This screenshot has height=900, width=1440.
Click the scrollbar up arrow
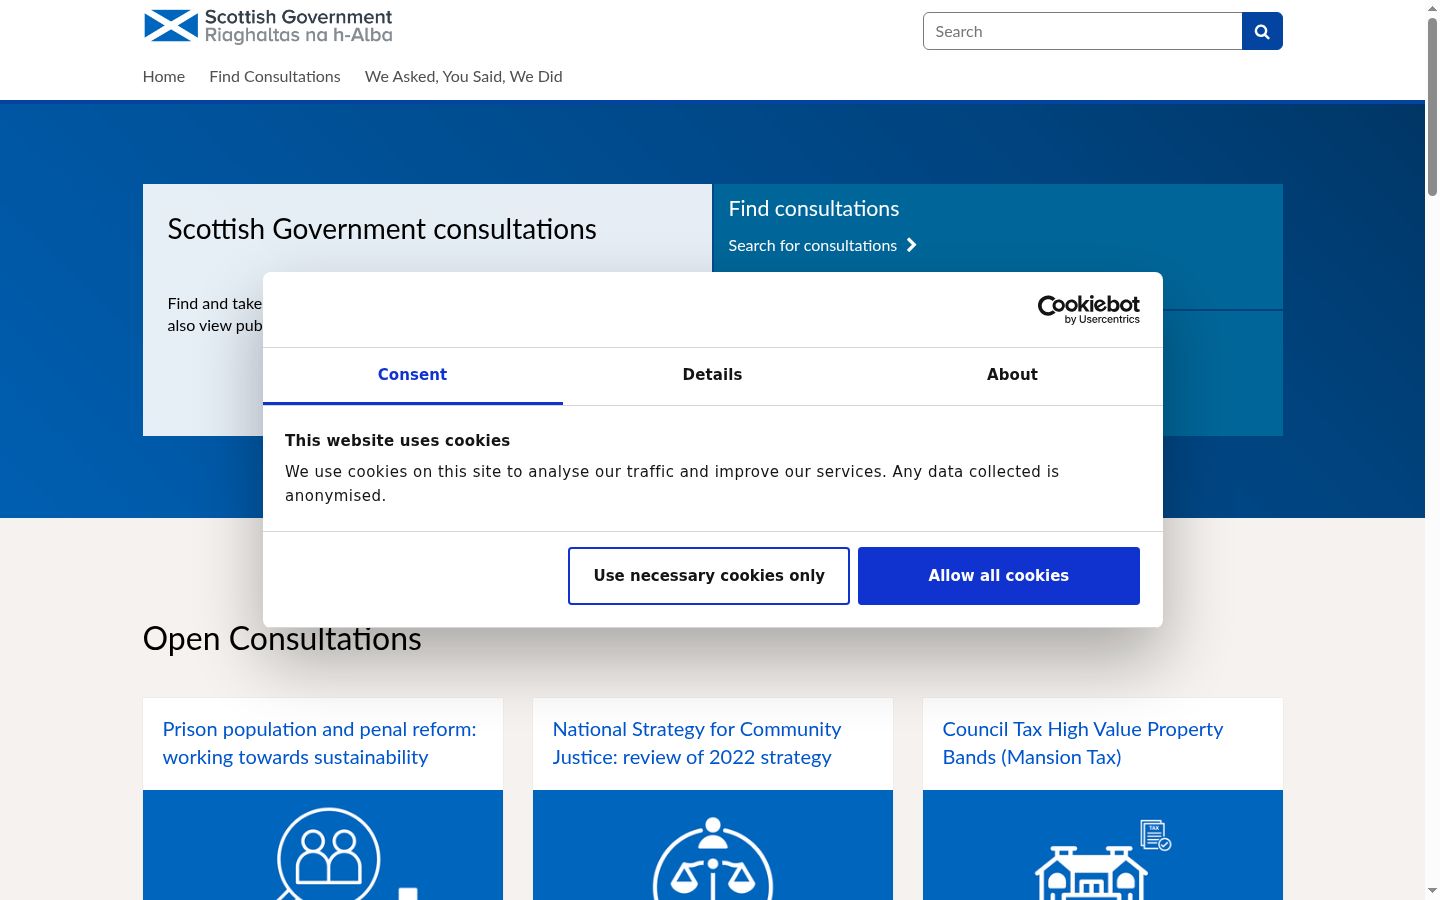[x=1432, y=8]
